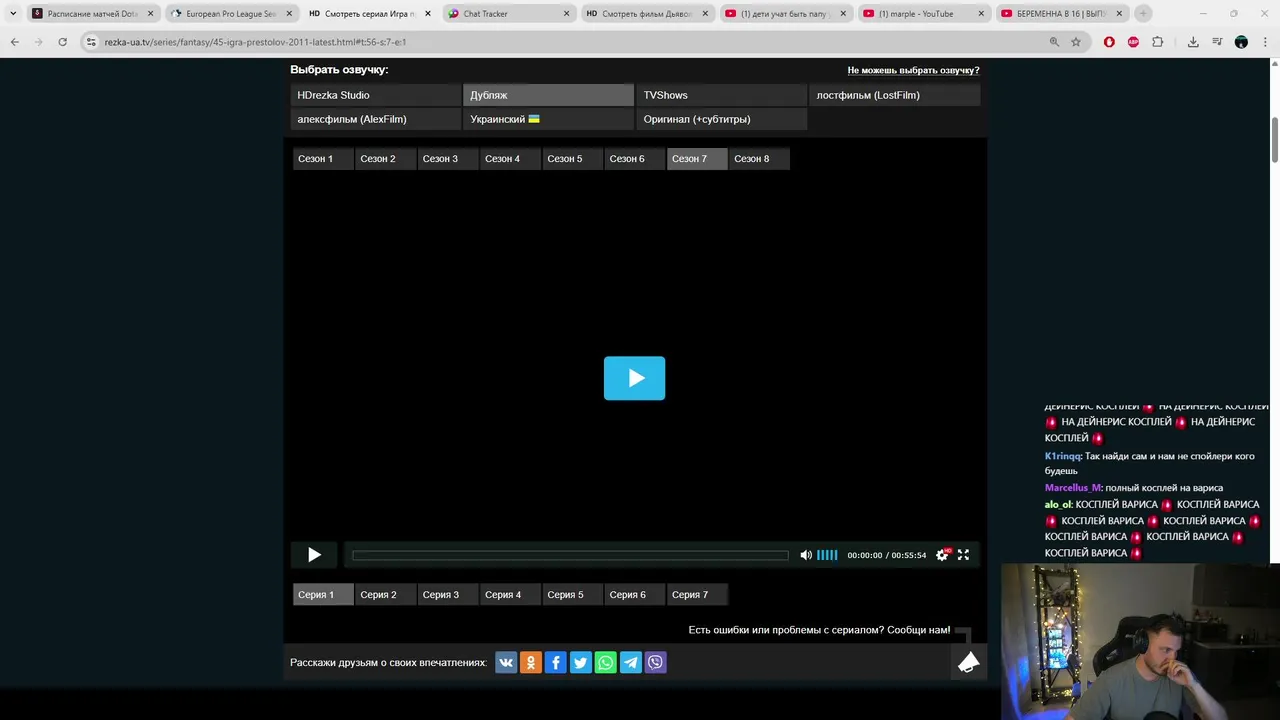
Task: Start playback with the control bar play icon
Action: point(314,555)
